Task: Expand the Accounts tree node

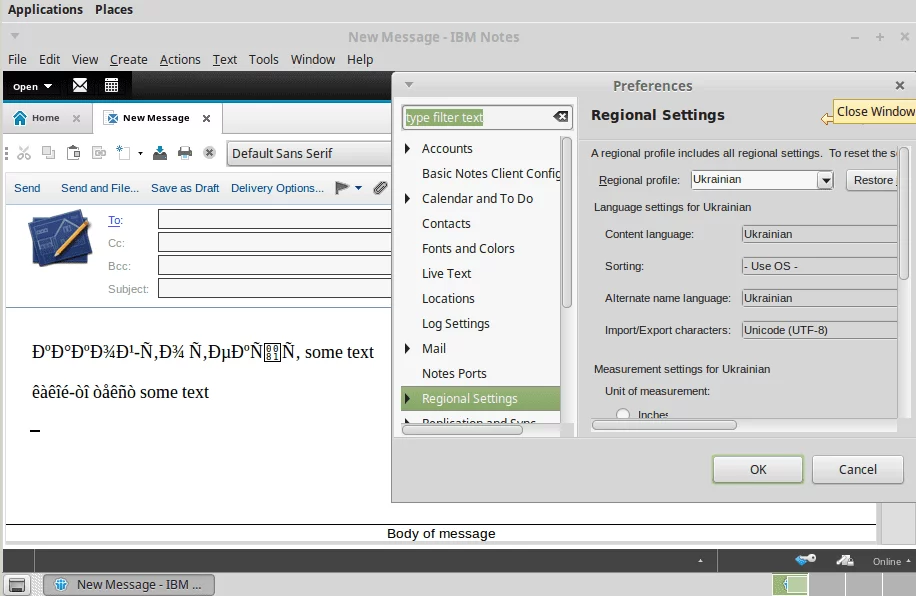Action: pos(407,149)
